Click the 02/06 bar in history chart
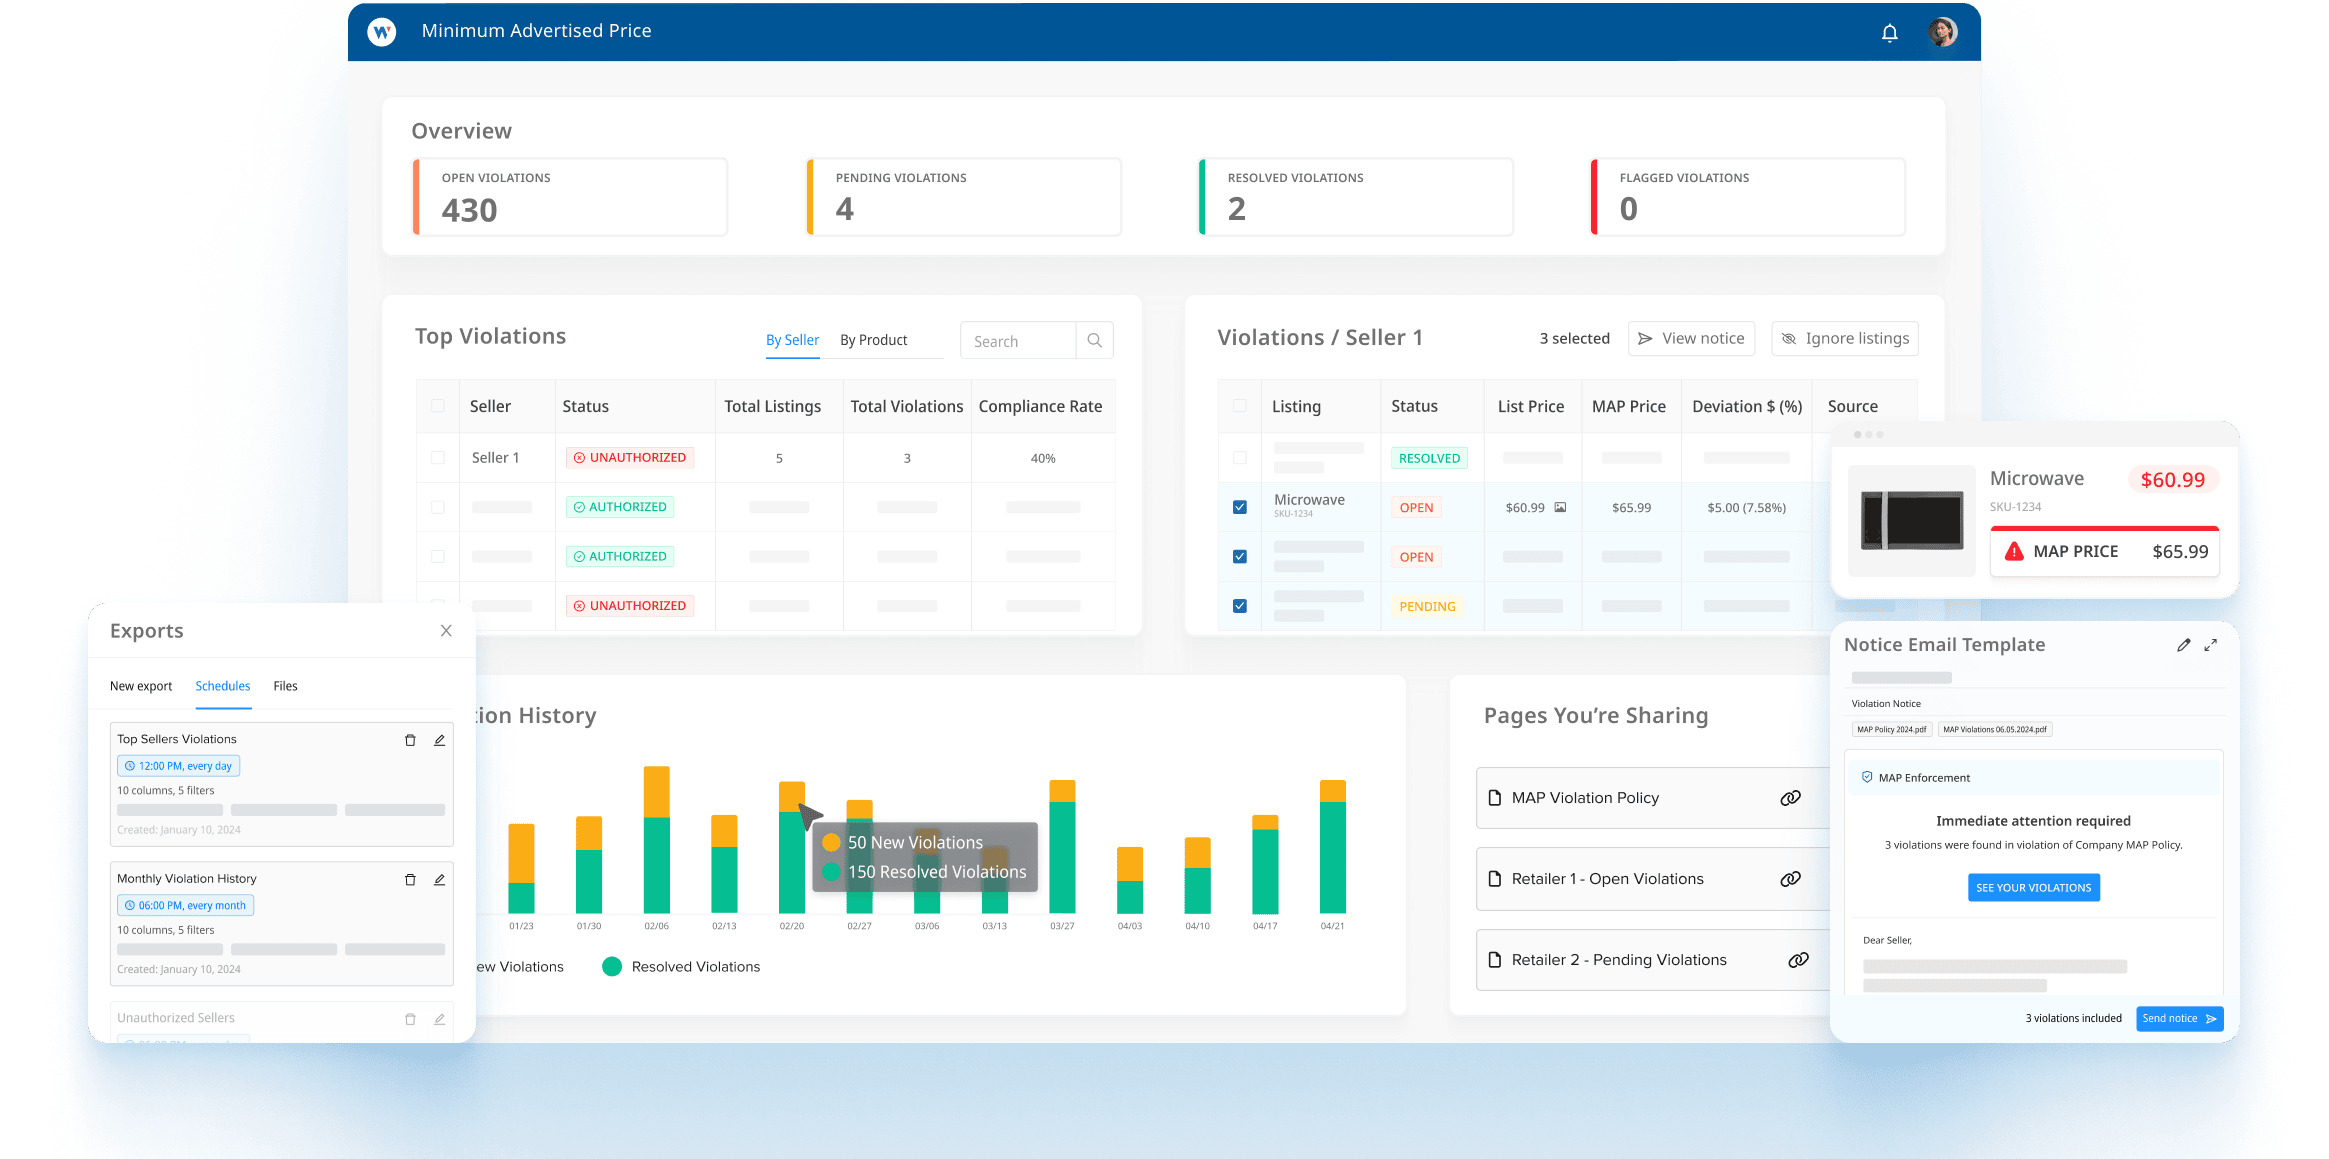Image resolution: width=2329 pixels, height=1159 pixels. click(657, 840)
